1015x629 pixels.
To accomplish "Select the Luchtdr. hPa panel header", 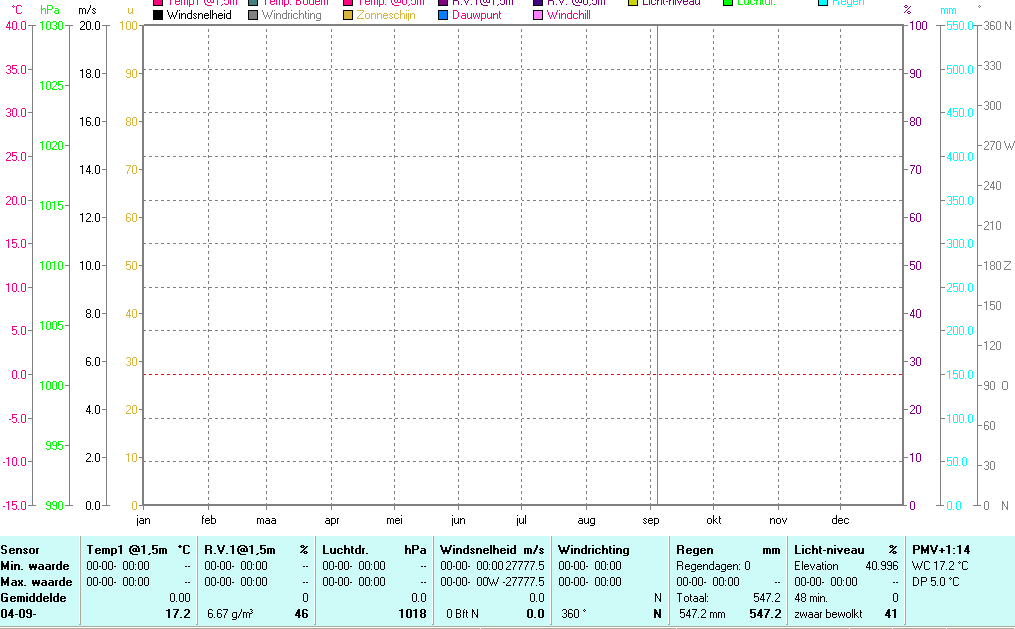I will click(x=373, y=549).
